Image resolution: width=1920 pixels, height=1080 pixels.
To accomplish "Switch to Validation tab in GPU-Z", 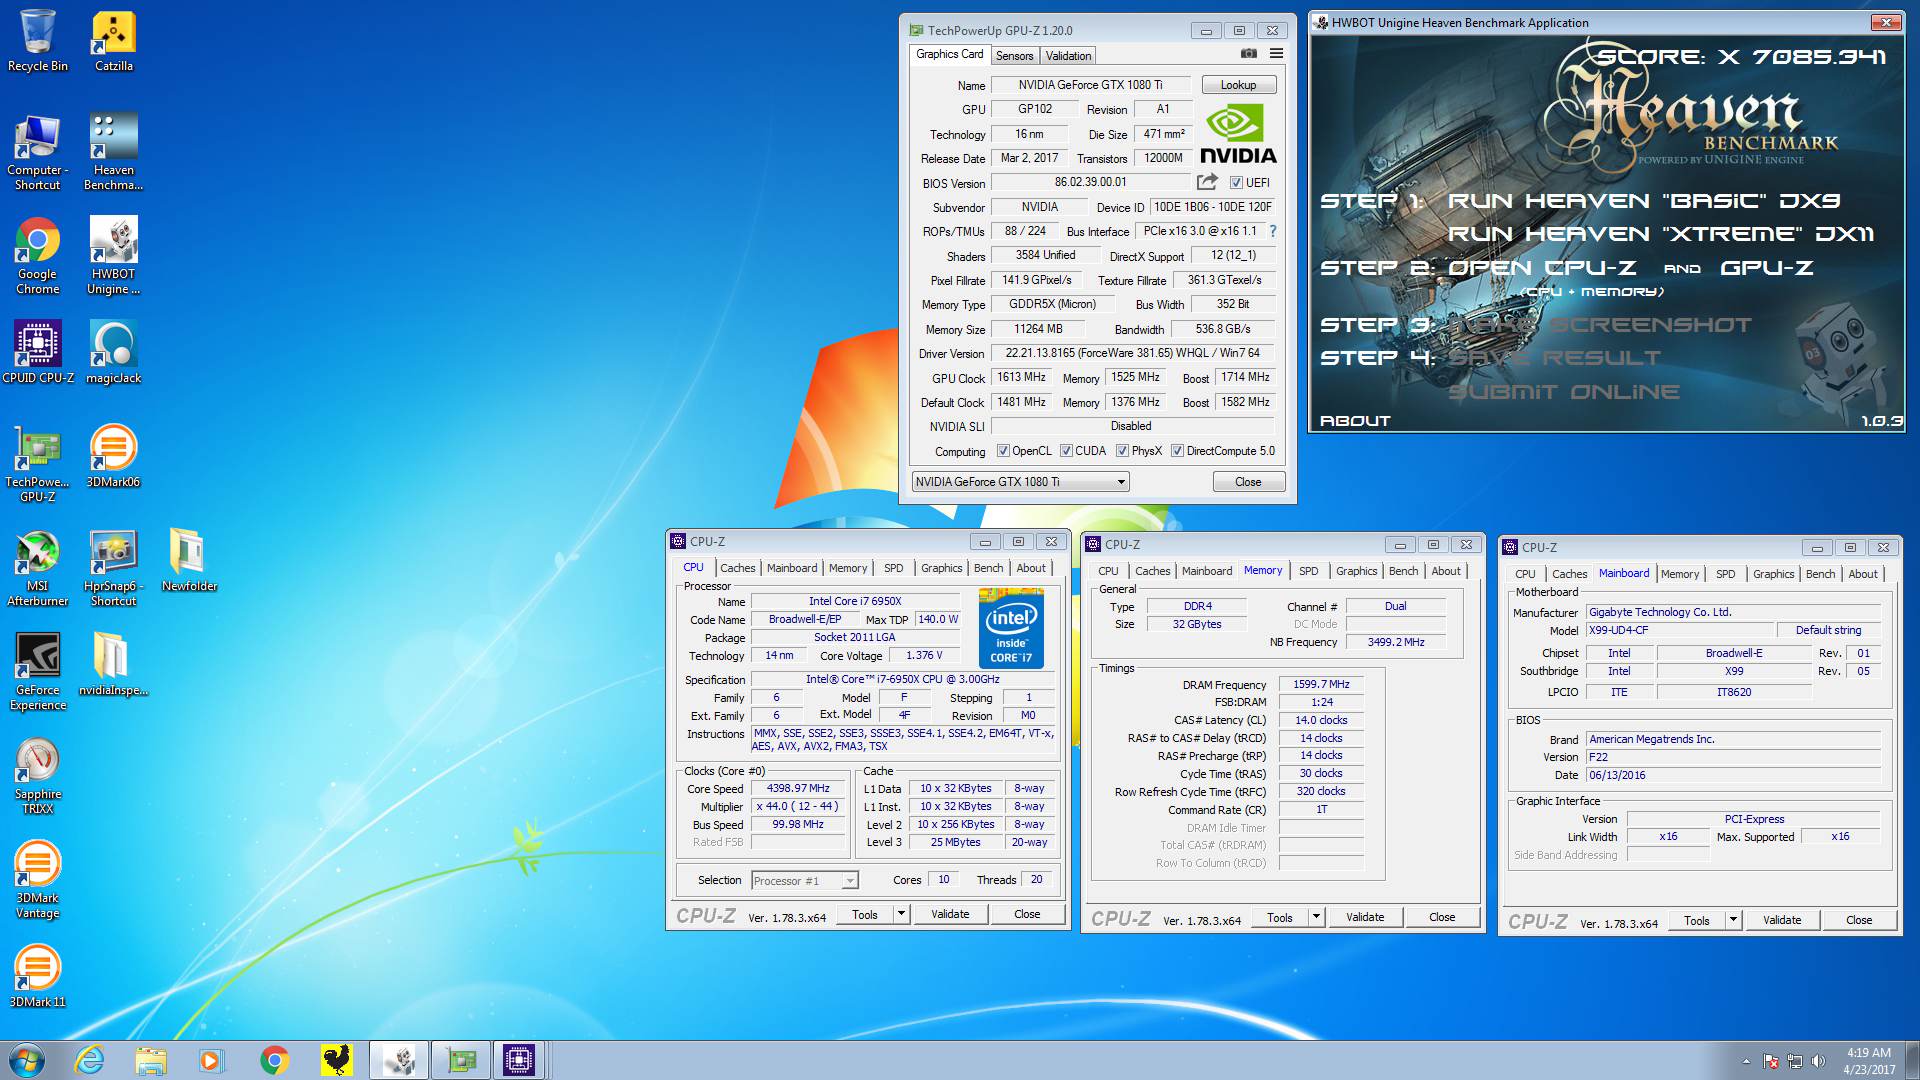I will tap(1068, 56).
